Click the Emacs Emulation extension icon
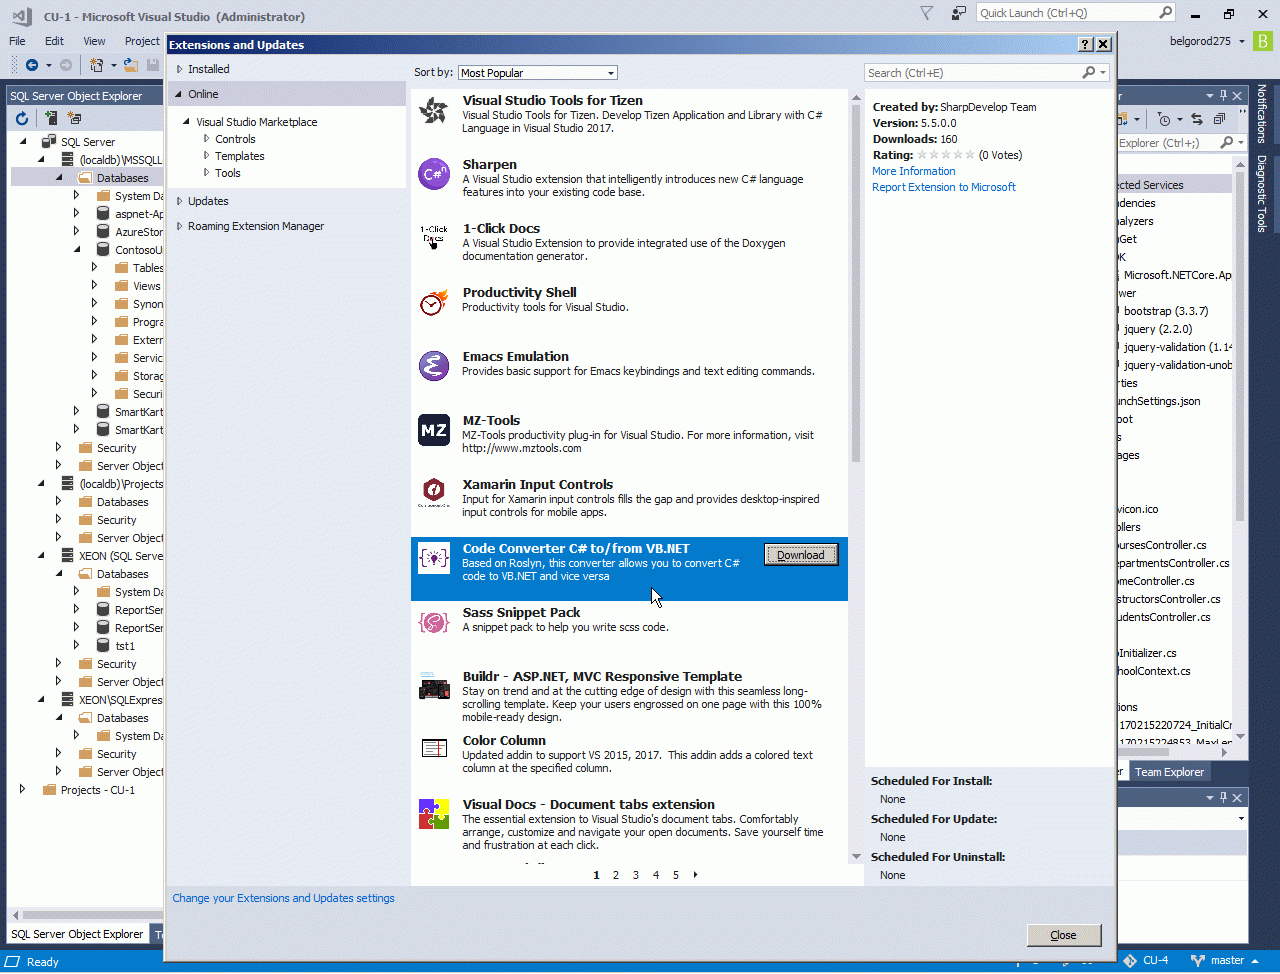This screenshot has height=974, width=1280. (434, 366)
